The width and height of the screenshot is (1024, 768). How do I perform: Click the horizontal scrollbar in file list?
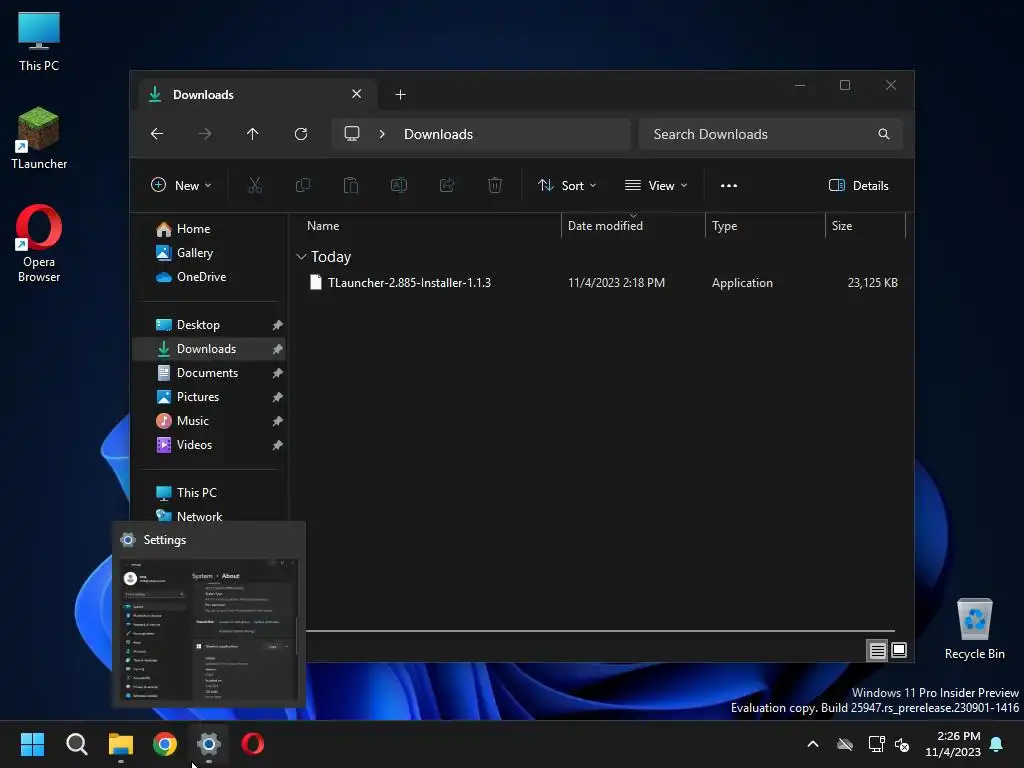coord(601,631)
